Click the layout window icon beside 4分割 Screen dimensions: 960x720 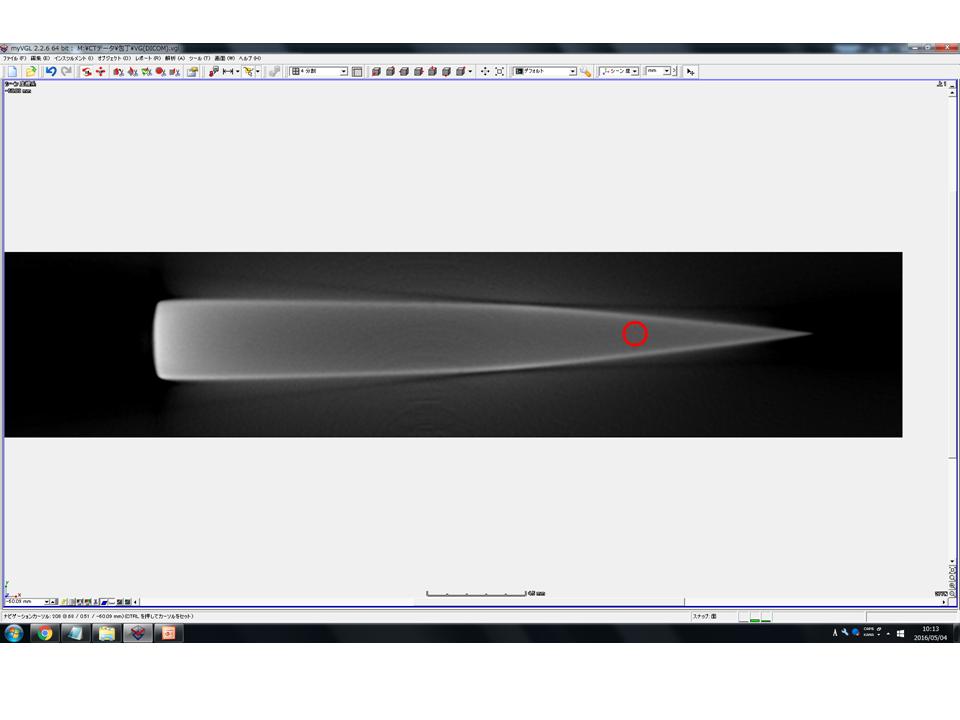357,72
